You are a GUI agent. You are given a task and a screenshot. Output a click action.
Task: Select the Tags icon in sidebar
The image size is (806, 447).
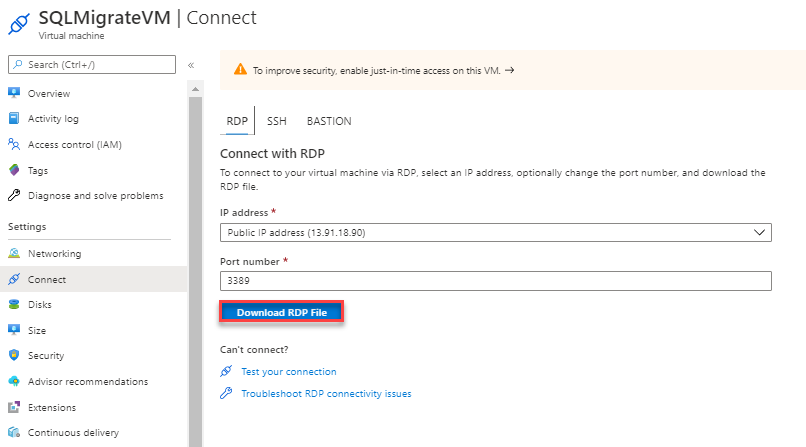[x=14, y=170]
